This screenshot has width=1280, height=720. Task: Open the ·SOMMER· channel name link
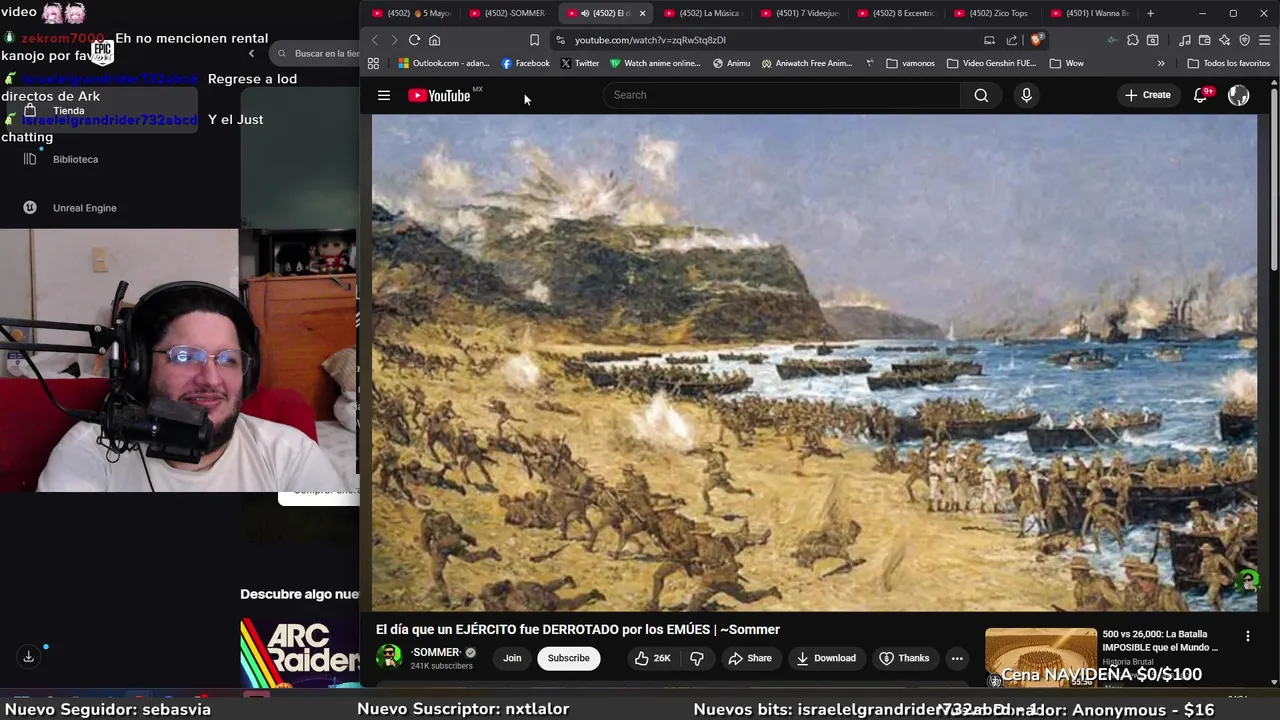tap(436, 652)
